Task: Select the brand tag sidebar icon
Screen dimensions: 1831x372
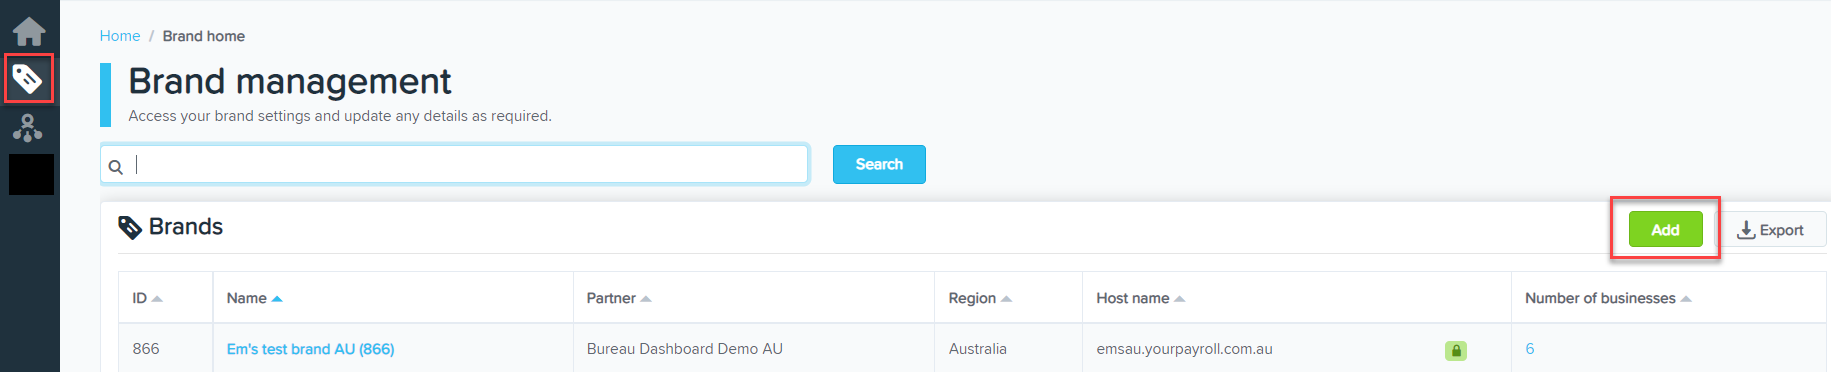Action: pyautogui.click(x=28, y=78)
